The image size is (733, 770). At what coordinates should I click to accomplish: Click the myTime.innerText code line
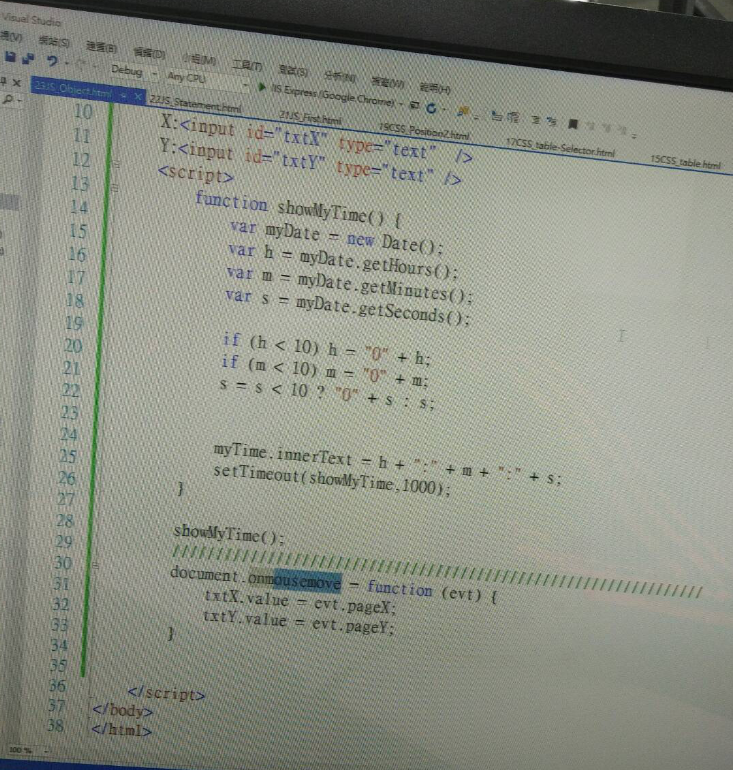pyautogui.click(x=387, y=463)
